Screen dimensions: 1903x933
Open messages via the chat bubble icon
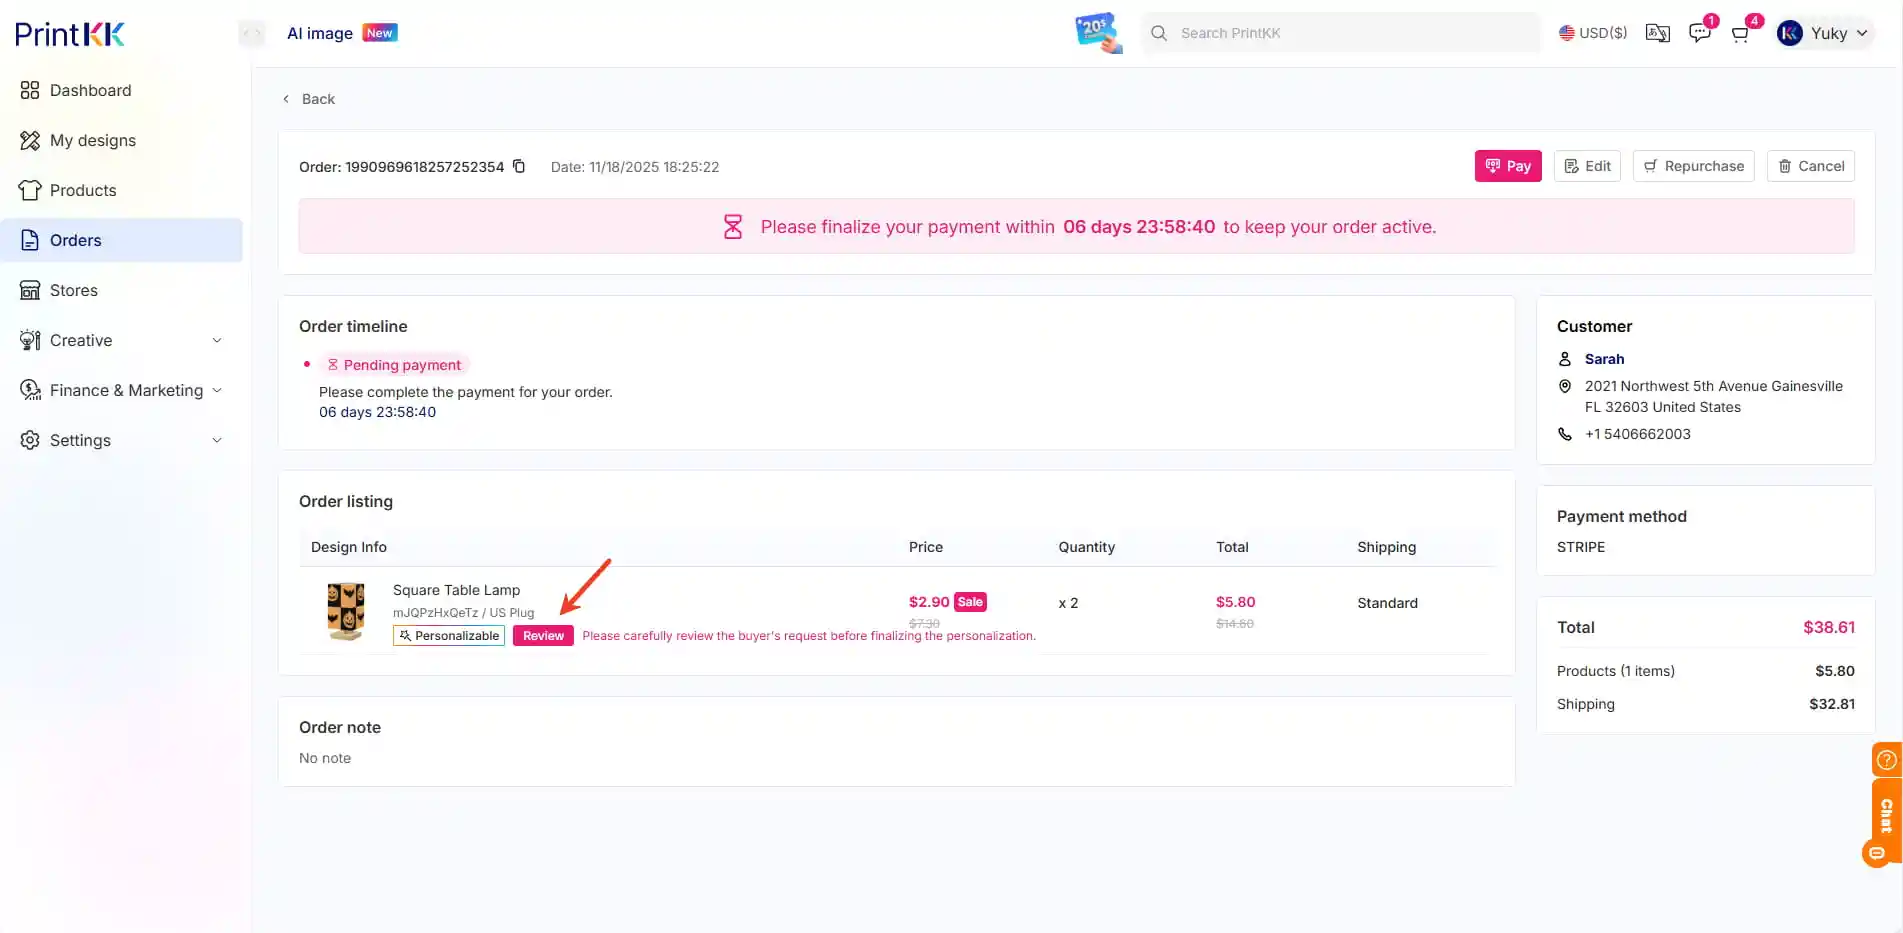[1699, 32]
